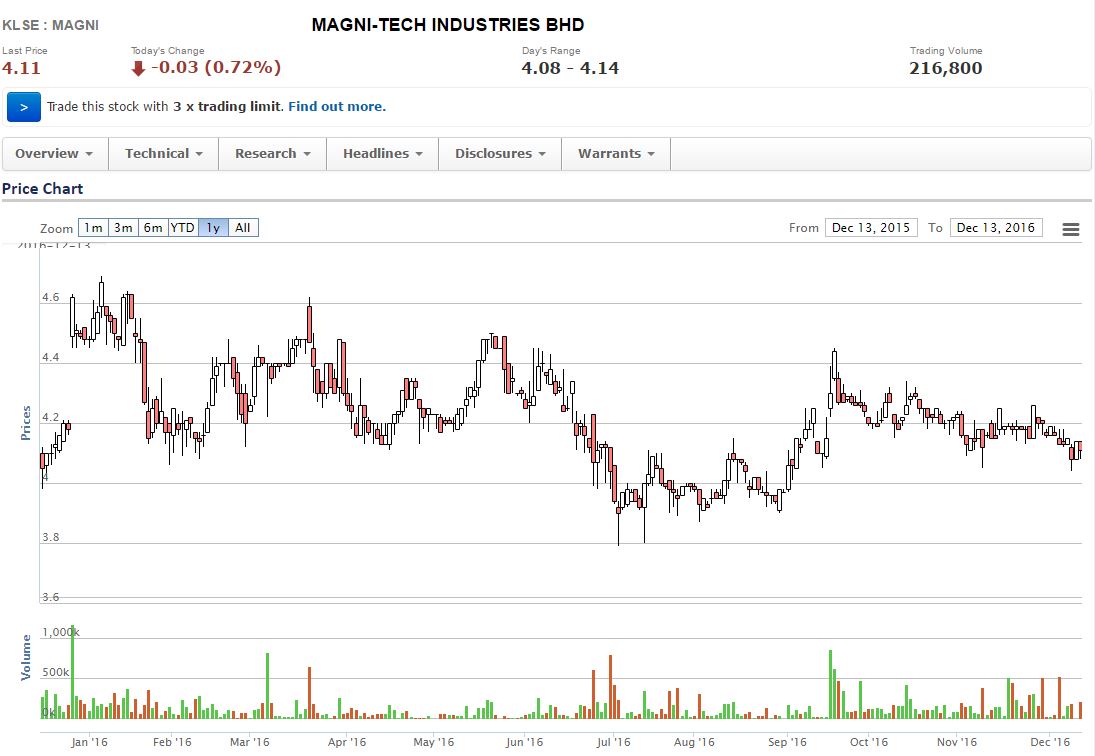The width and height of the screenshot is (1095, 756).
Task: Click the Oct '16 axis label
Action: coord(869,742)
